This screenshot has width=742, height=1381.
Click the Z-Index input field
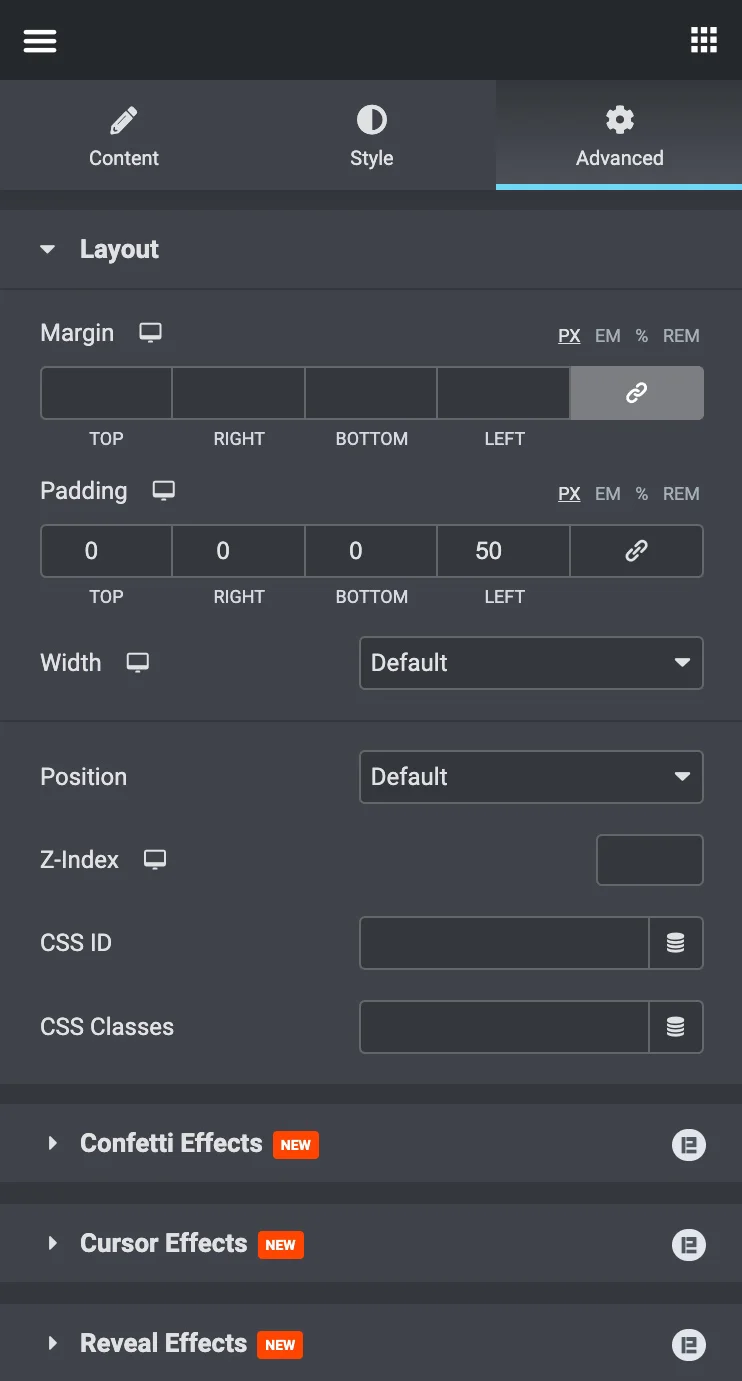(650, 860)
